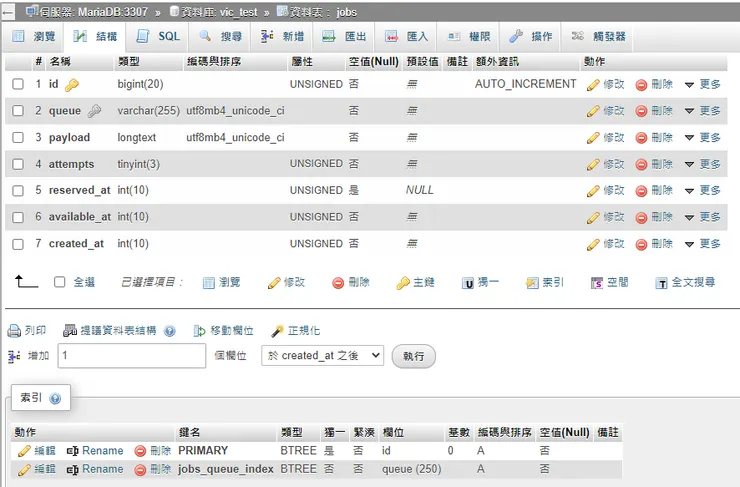Image resolution: width=740 pixels, height=487 pixels.
Task: Click the pencil edit icon for attempts row
Action: 593,165
